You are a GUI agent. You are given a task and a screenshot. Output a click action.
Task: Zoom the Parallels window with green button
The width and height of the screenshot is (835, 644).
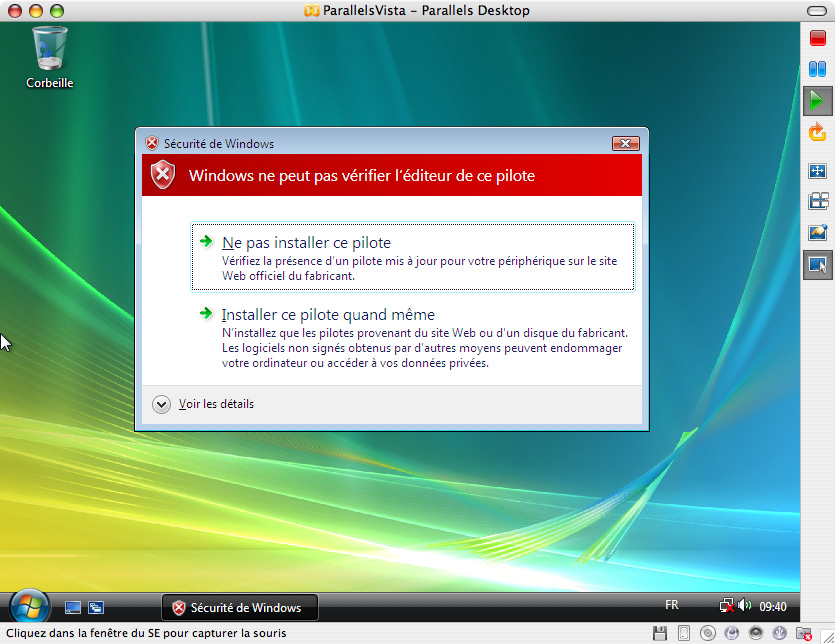(56, 11)
